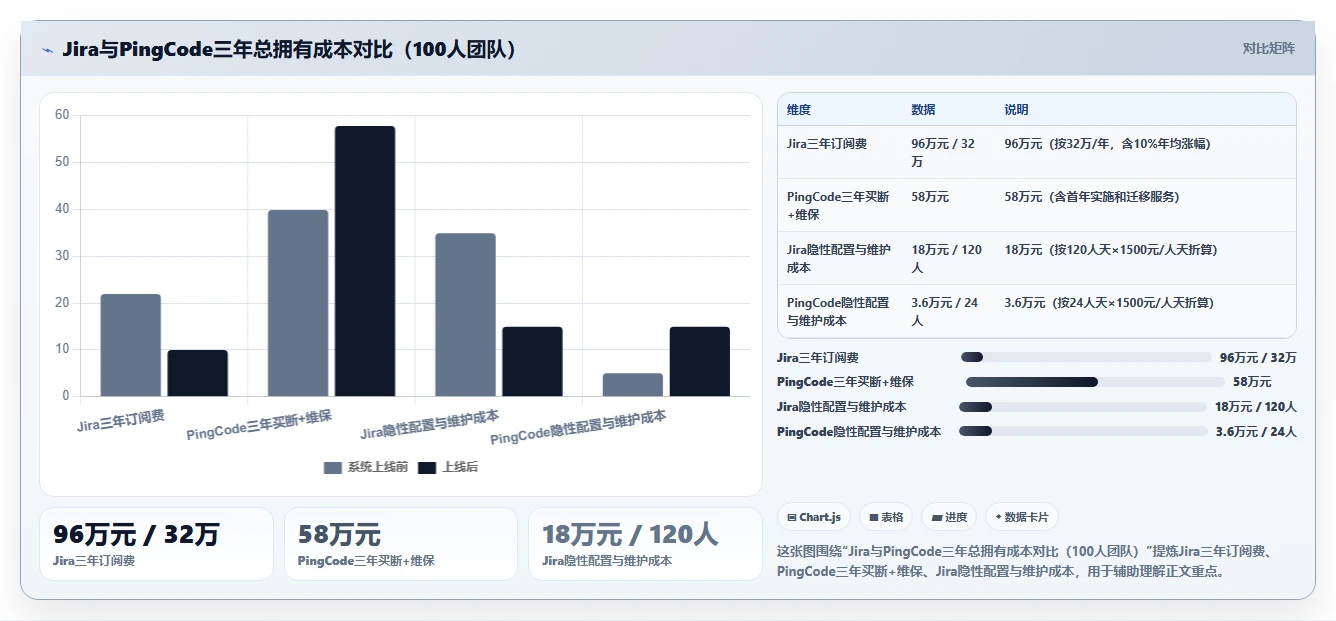Click Jira隐性配置与维护成本 in the table's 维度 column

(x=838, y=259)
